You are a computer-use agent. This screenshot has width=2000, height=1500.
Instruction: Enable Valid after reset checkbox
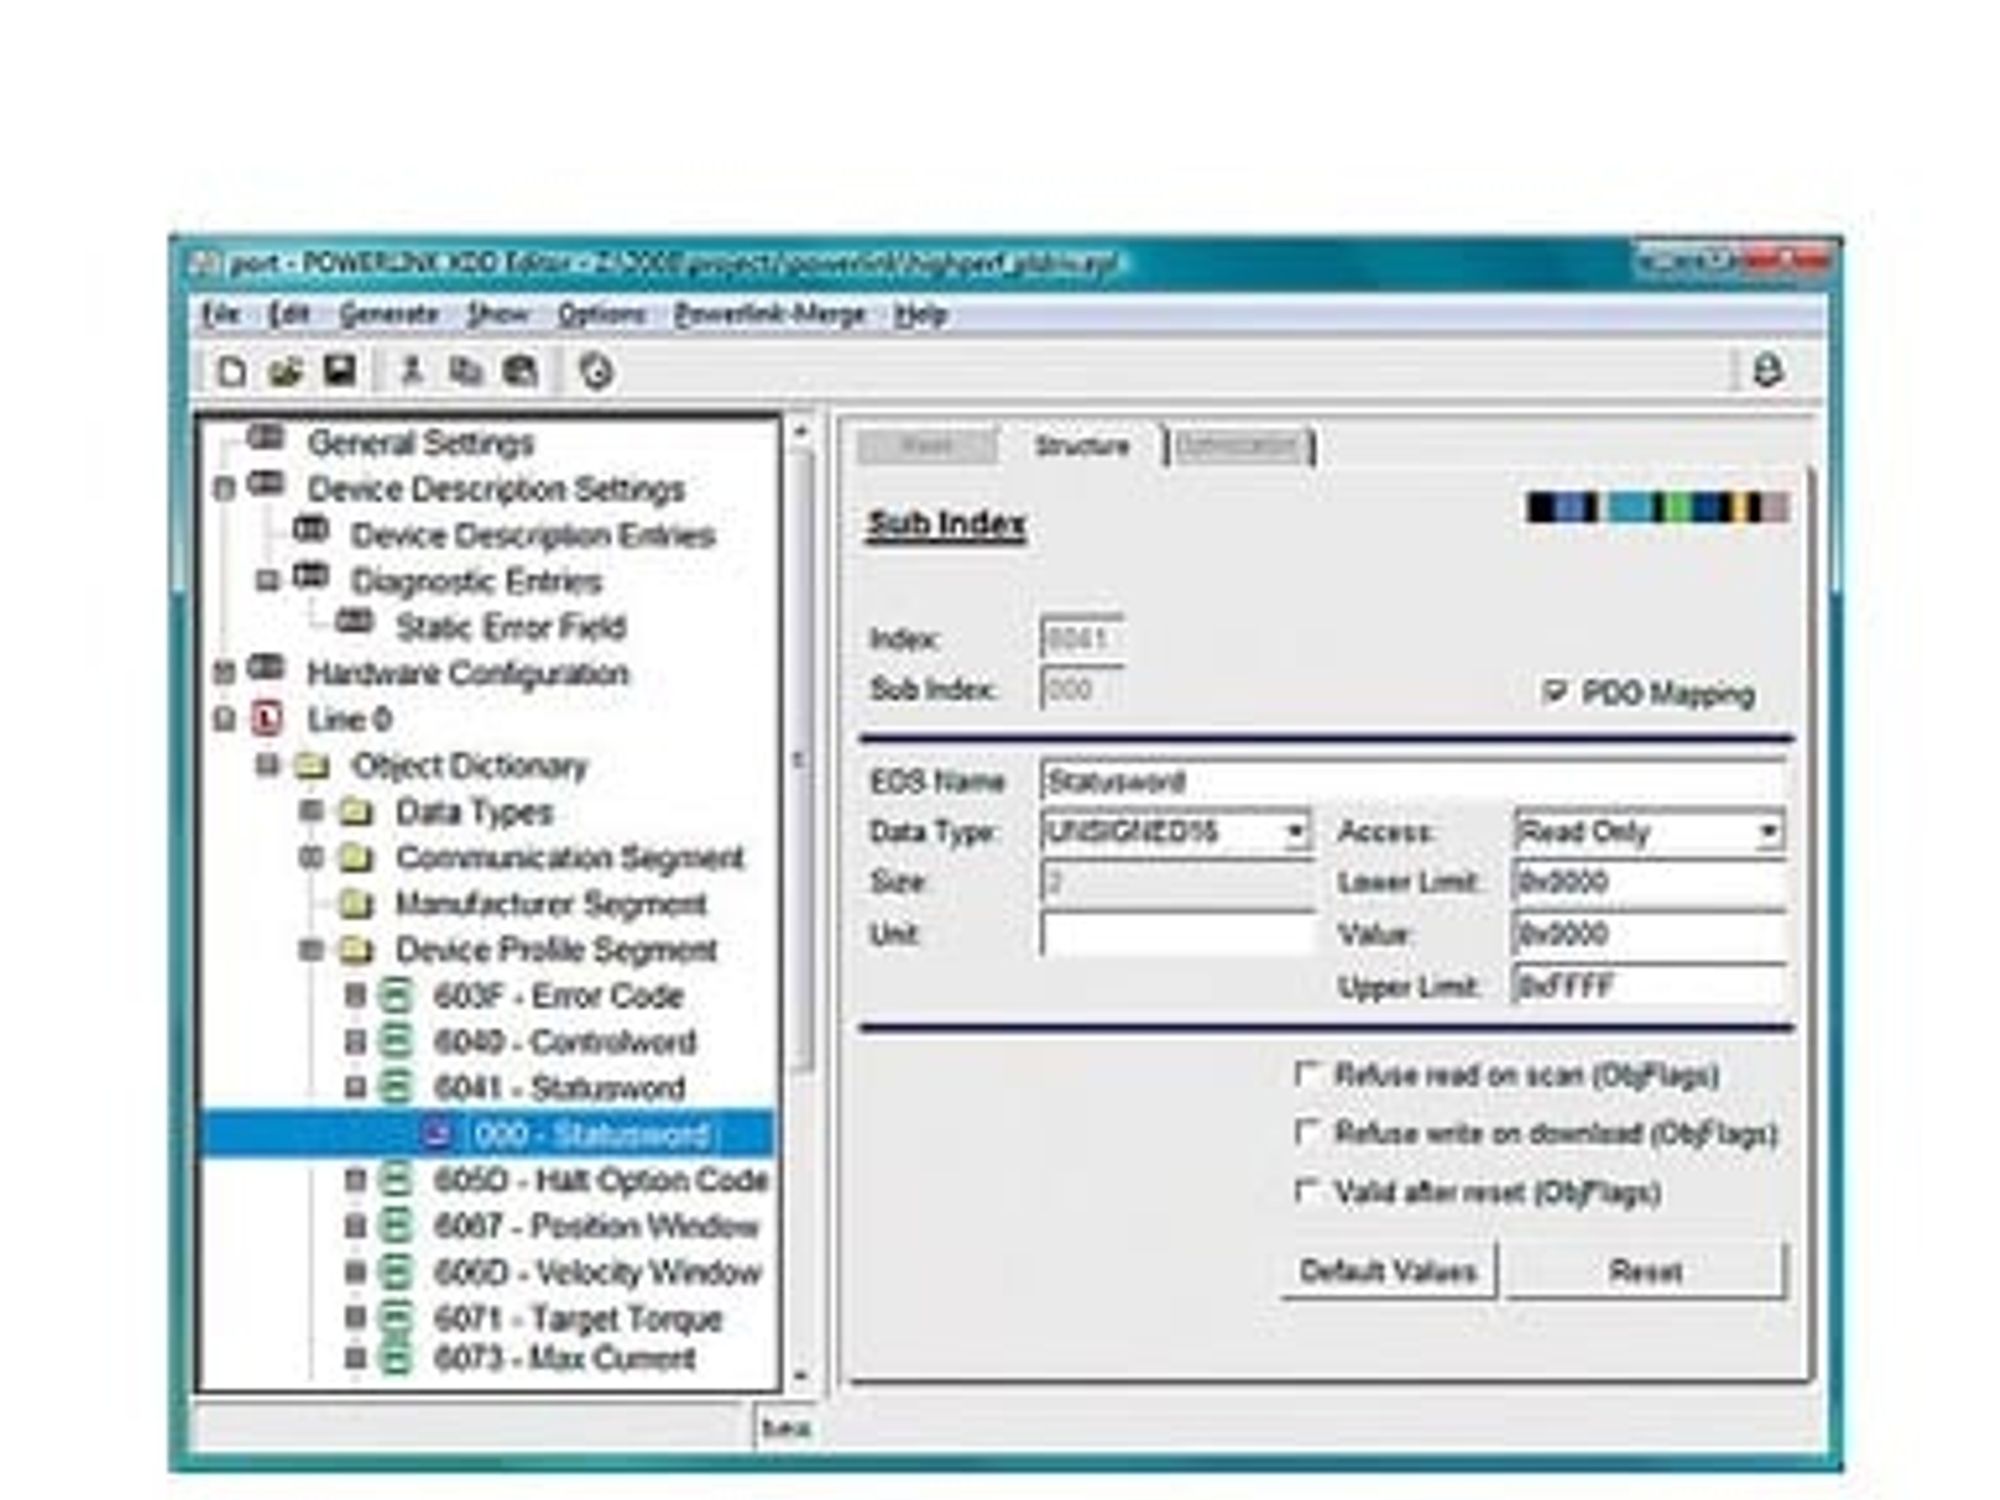1306,1191
